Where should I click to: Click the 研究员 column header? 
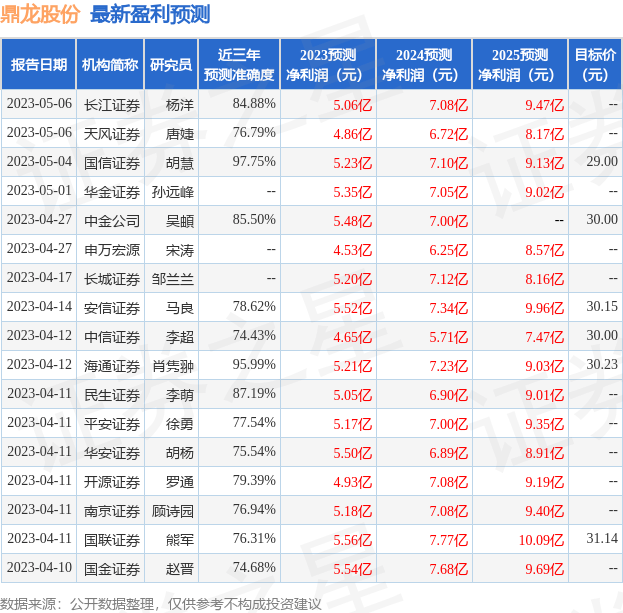[x=171, y=64]
